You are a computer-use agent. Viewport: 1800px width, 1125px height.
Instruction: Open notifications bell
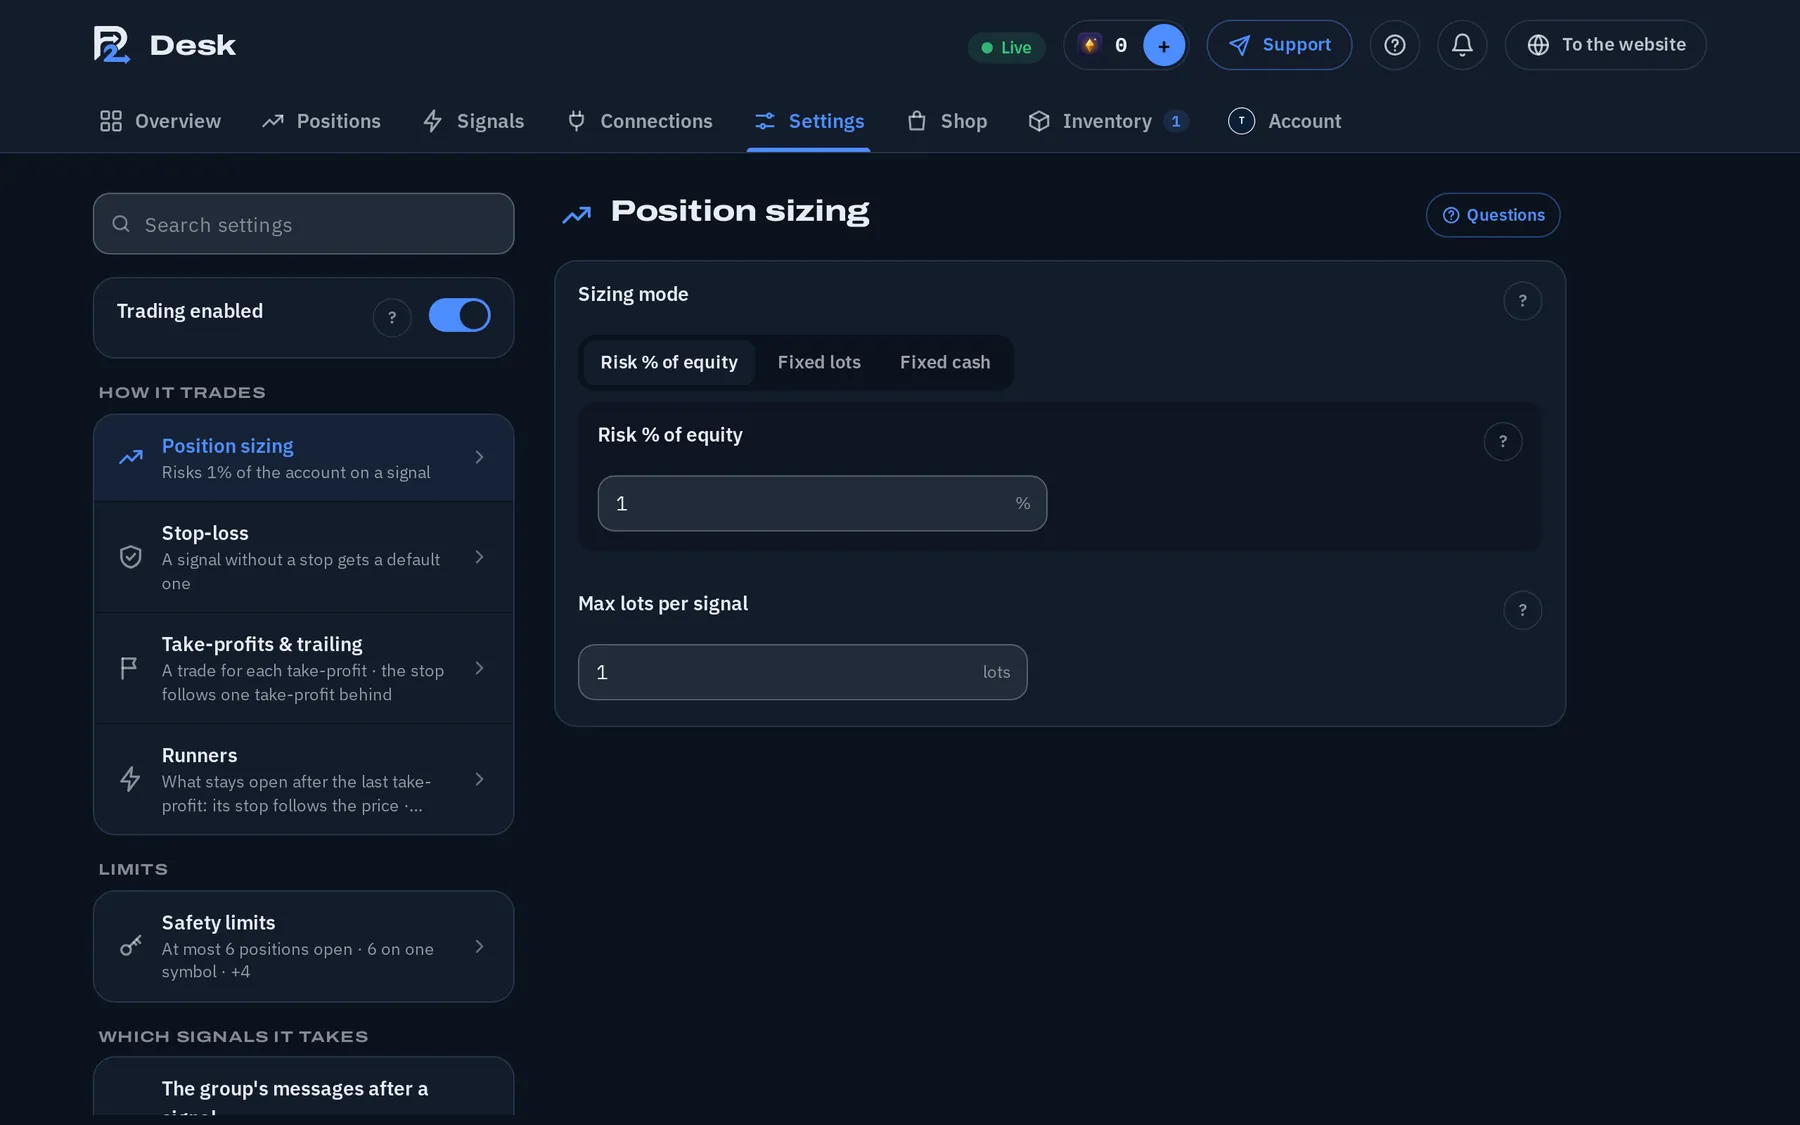[x=1461, y=45]
